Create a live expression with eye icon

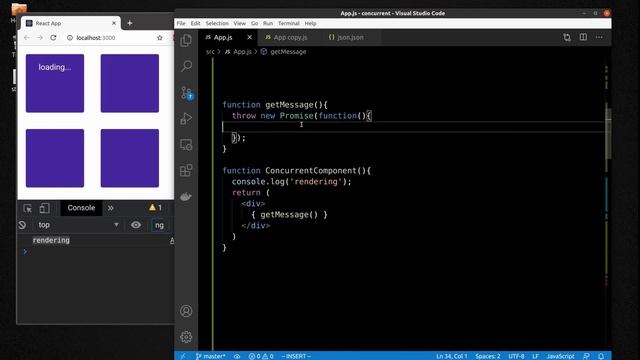pos(136,225)
